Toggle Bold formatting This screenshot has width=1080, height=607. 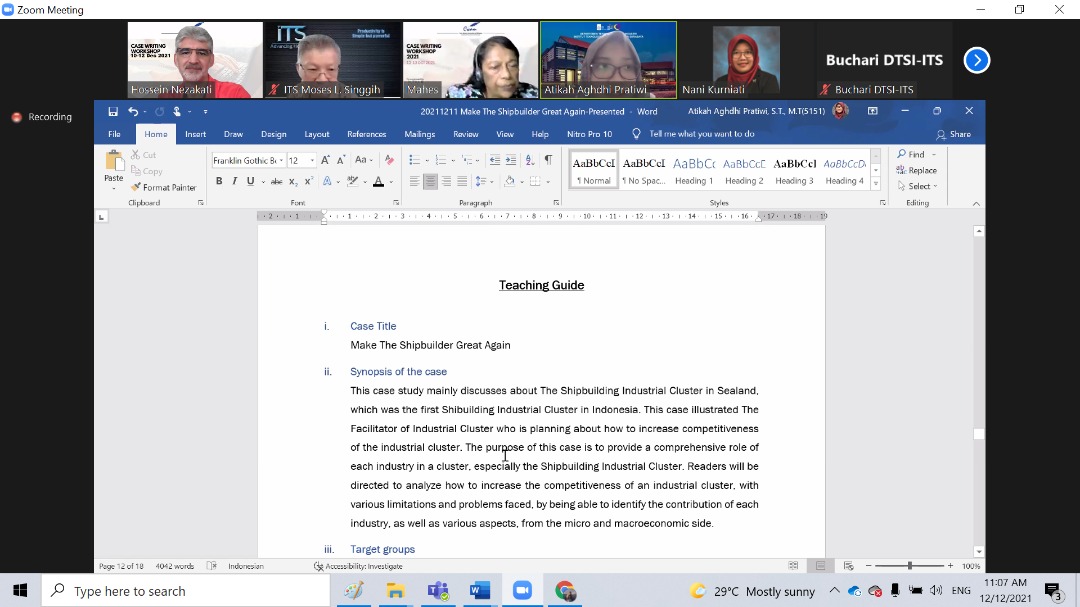pyautogui.click(x=219, y=181)
